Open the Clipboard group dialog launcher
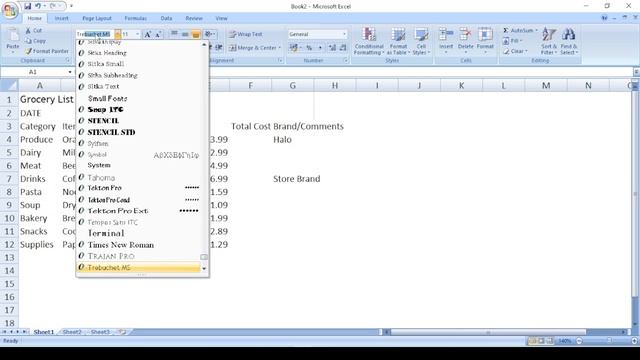Screen dimensions: 640x360 tap(68, 60)
